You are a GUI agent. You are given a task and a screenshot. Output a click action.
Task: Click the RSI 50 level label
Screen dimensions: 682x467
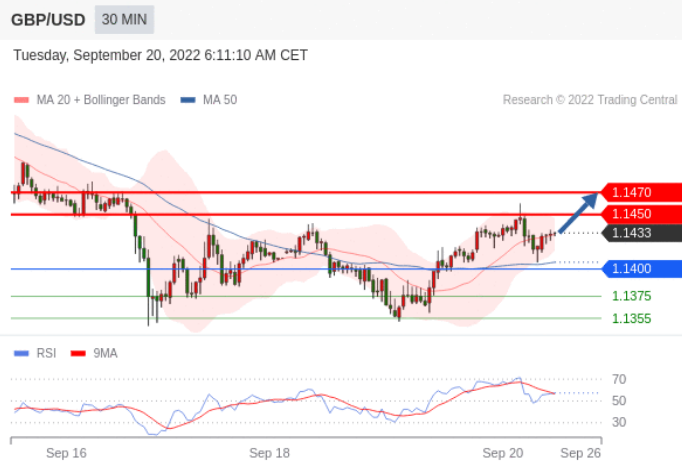point(619,401)
